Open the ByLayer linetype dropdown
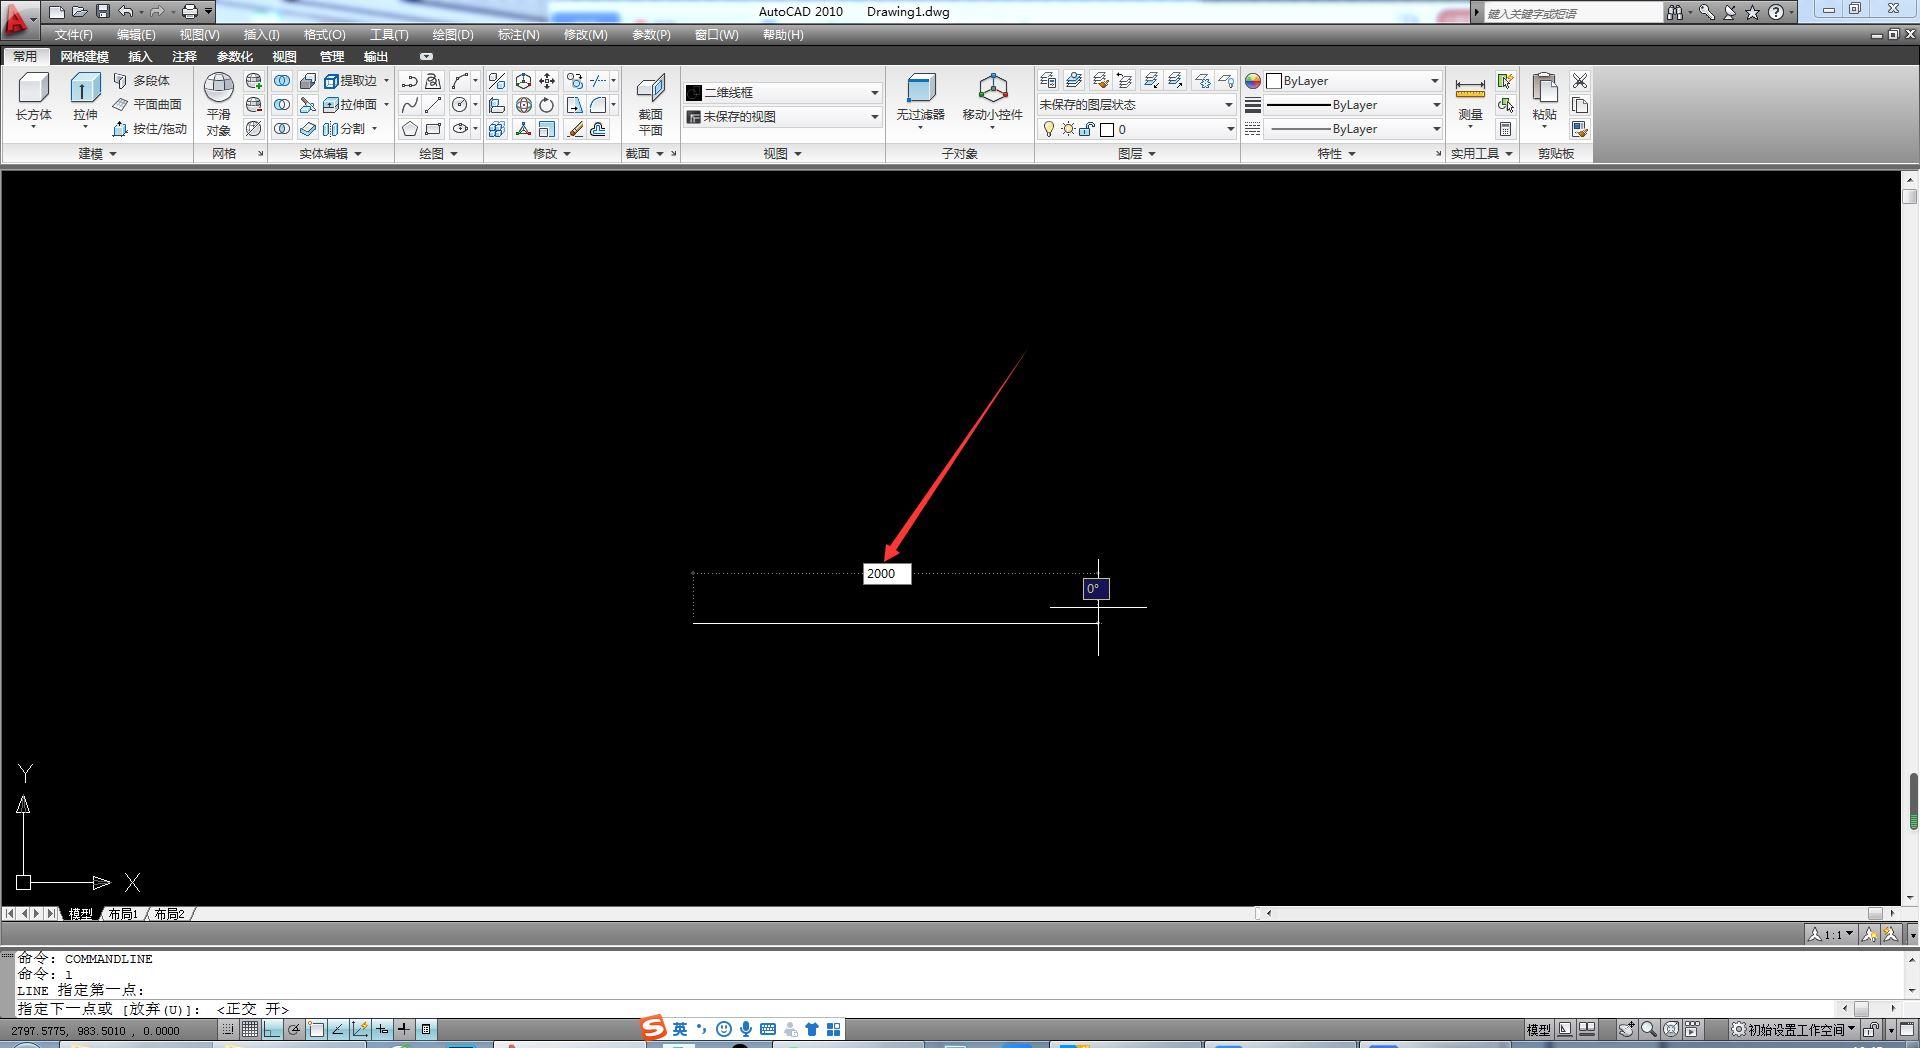The height and width of the screenshot is (1048, 1920). click(1354, 129)
